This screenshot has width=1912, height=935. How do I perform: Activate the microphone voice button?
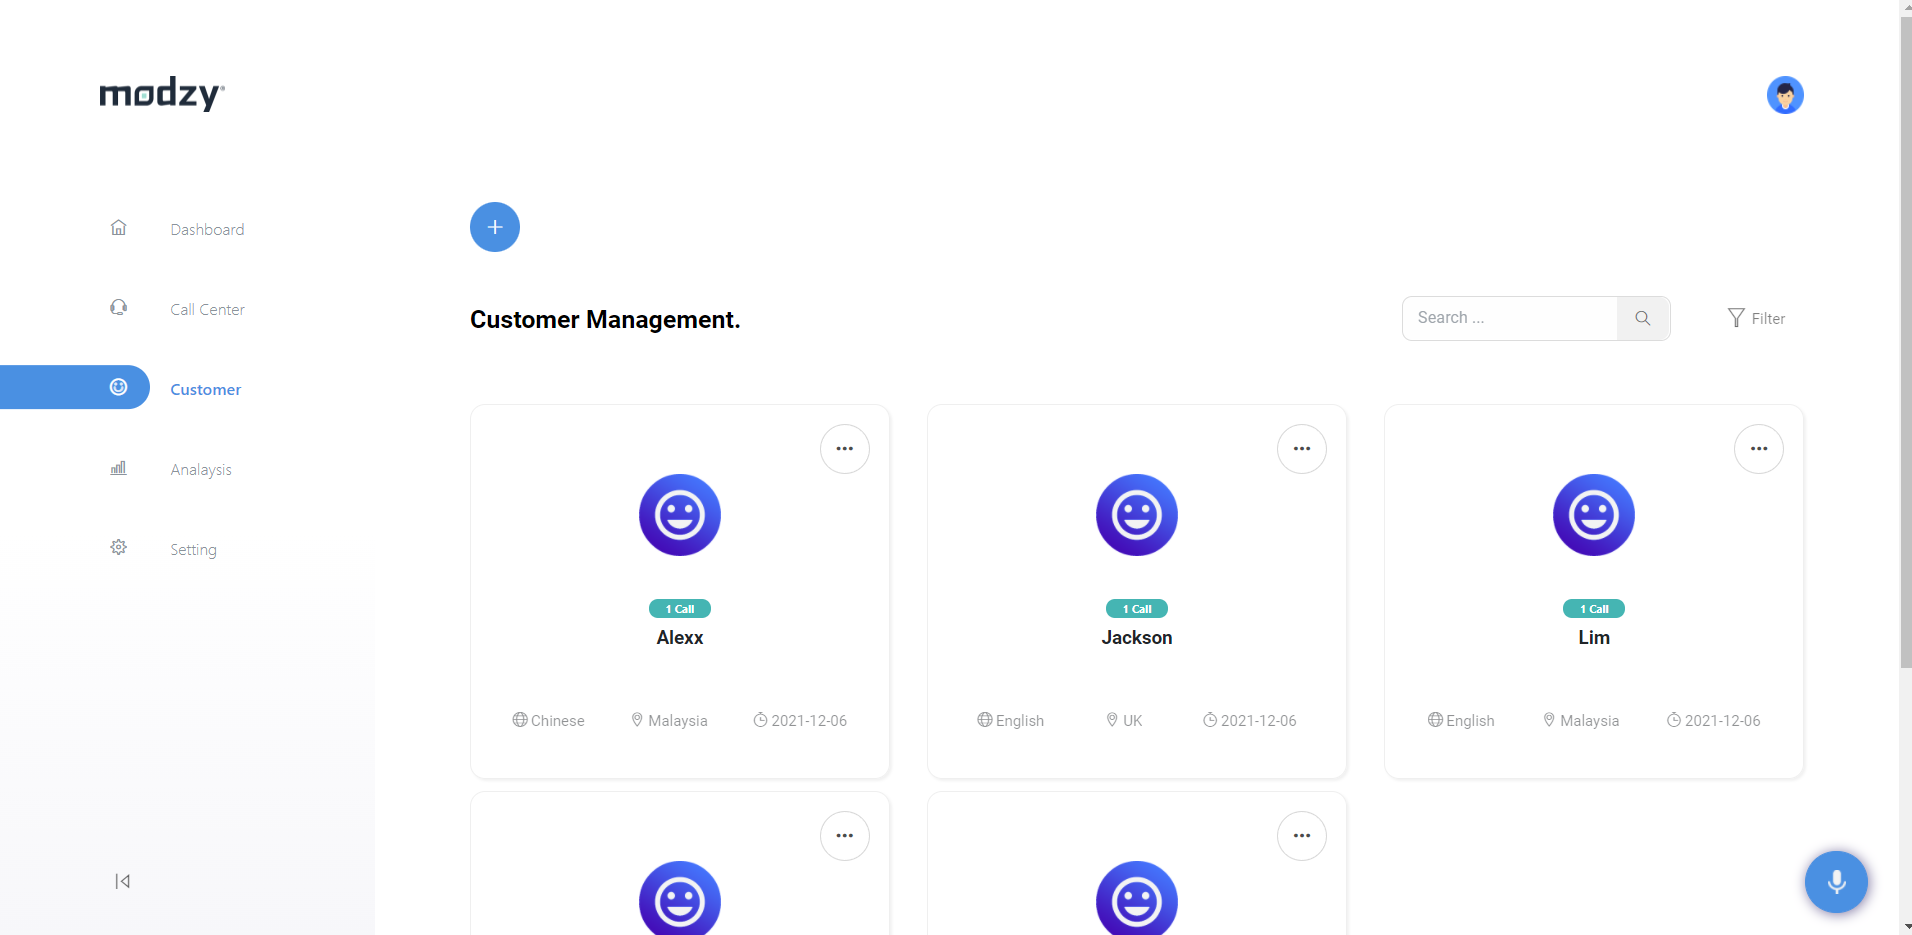tap(1836, 882)
